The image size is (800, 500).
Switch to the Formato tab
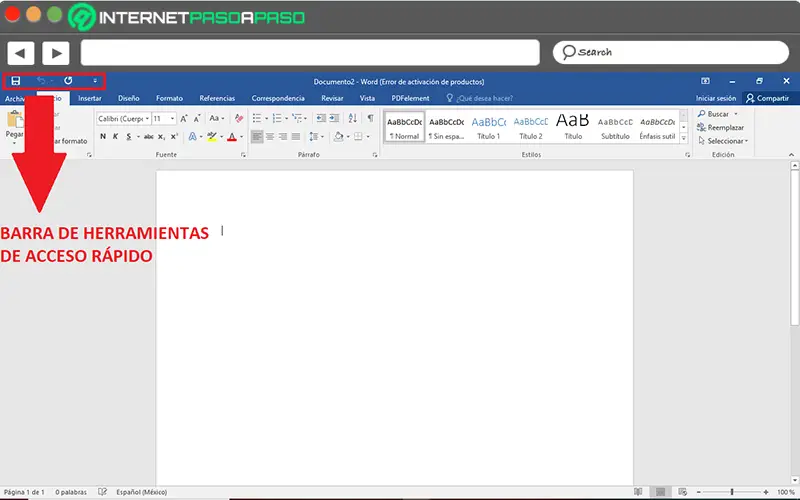pos(169,98)
